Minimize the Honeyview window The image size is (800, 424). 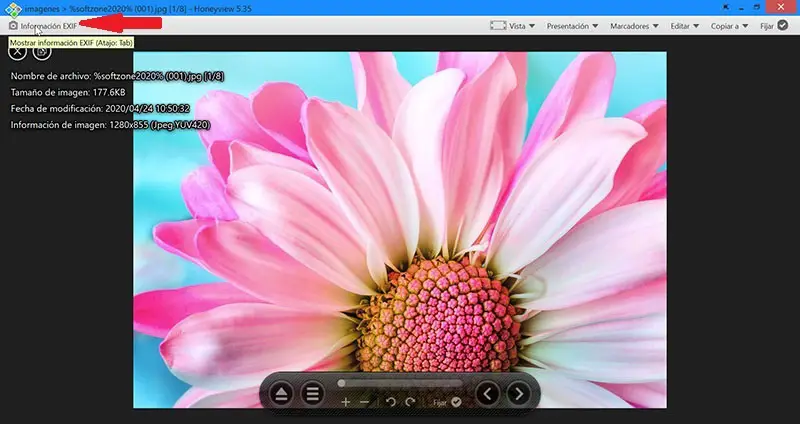click(x=741, y=8)
